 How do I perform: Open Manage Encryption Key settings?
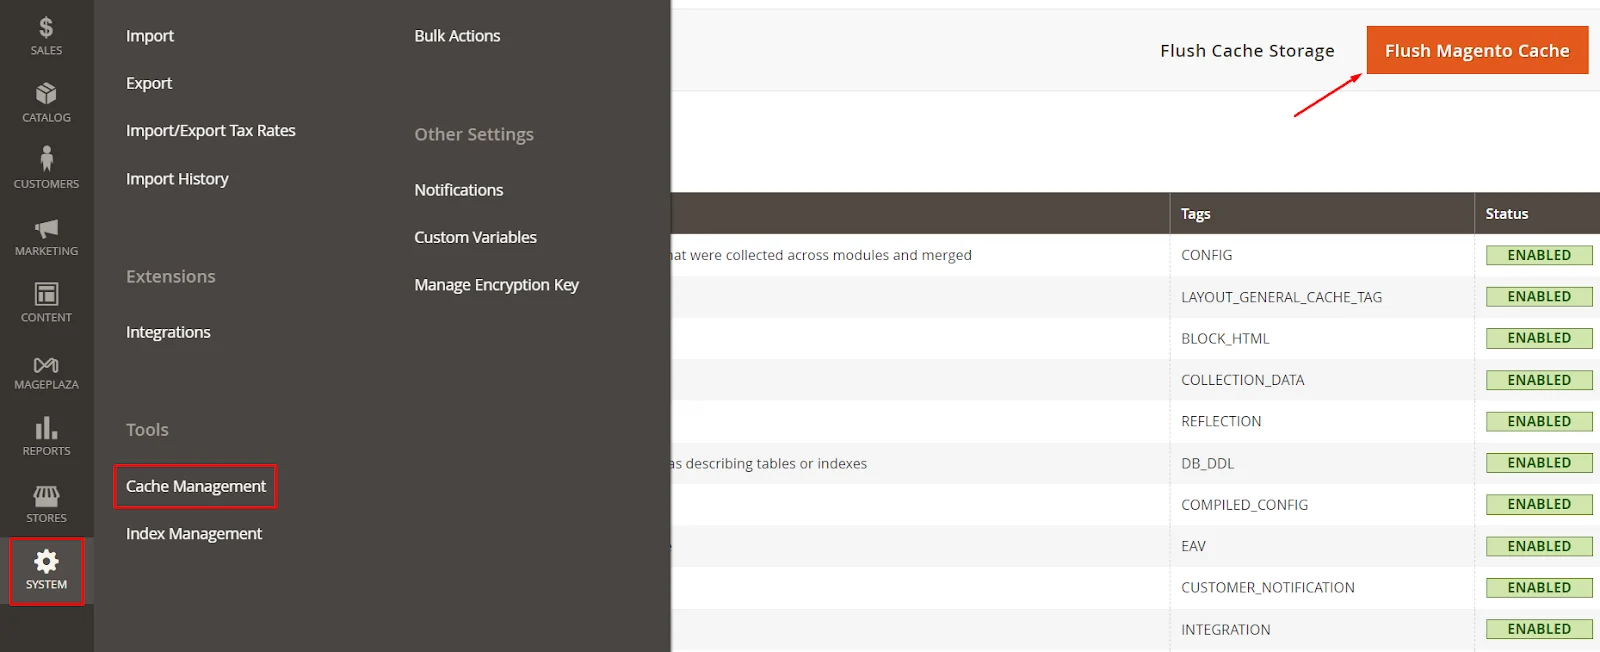pos(496,285)
